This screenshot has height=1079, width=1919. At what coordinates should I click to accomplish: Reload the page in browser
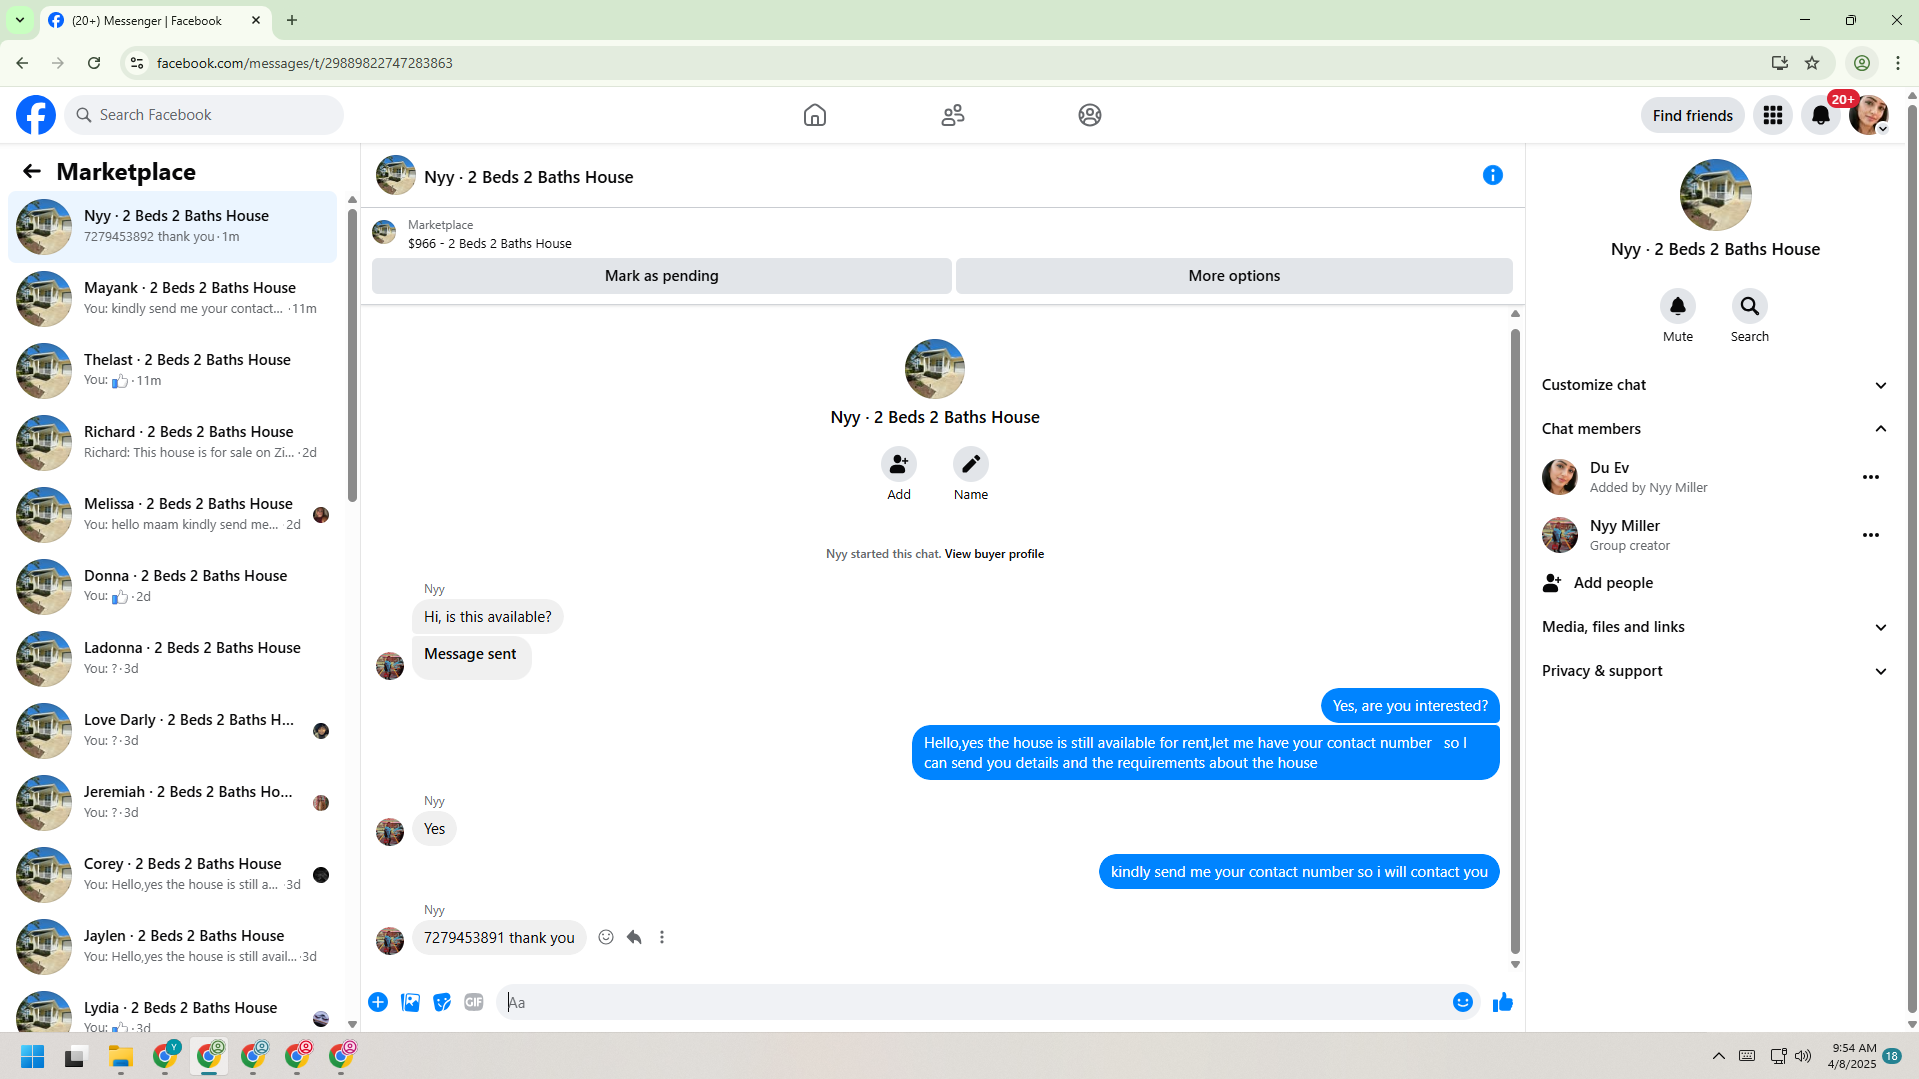pyautogui.click(x=94, y=63)
